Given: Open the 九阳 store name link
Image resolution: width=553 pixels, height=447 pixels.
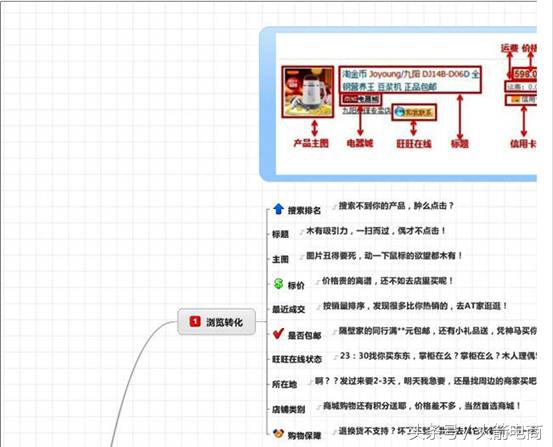Looking at the screenshot, I should tap(366, 110).
